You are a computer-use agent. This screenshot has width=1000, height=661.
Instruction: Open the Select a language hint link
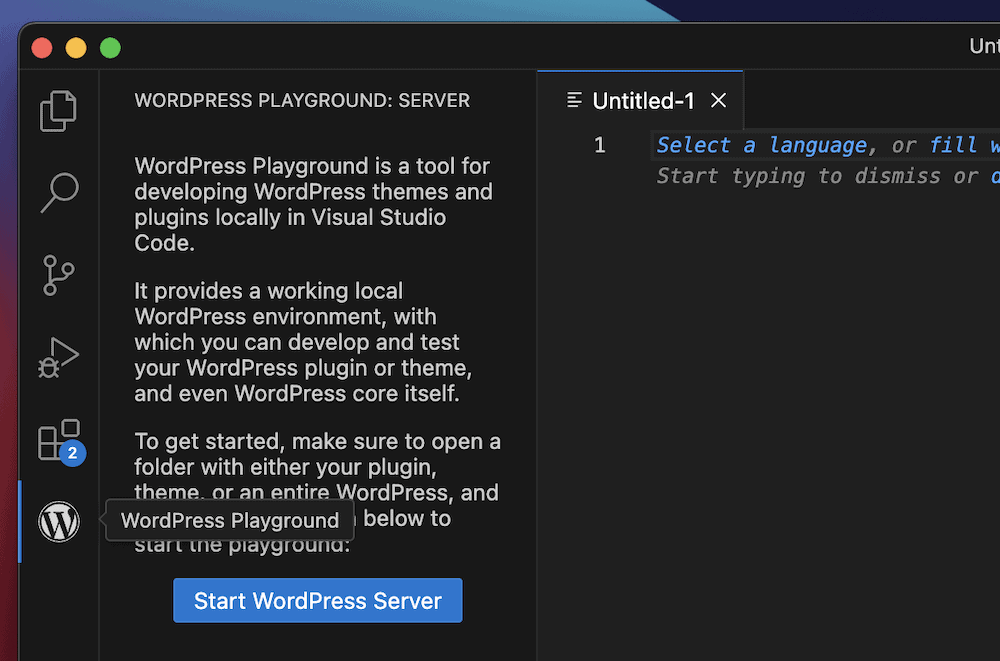coord(762,145)
